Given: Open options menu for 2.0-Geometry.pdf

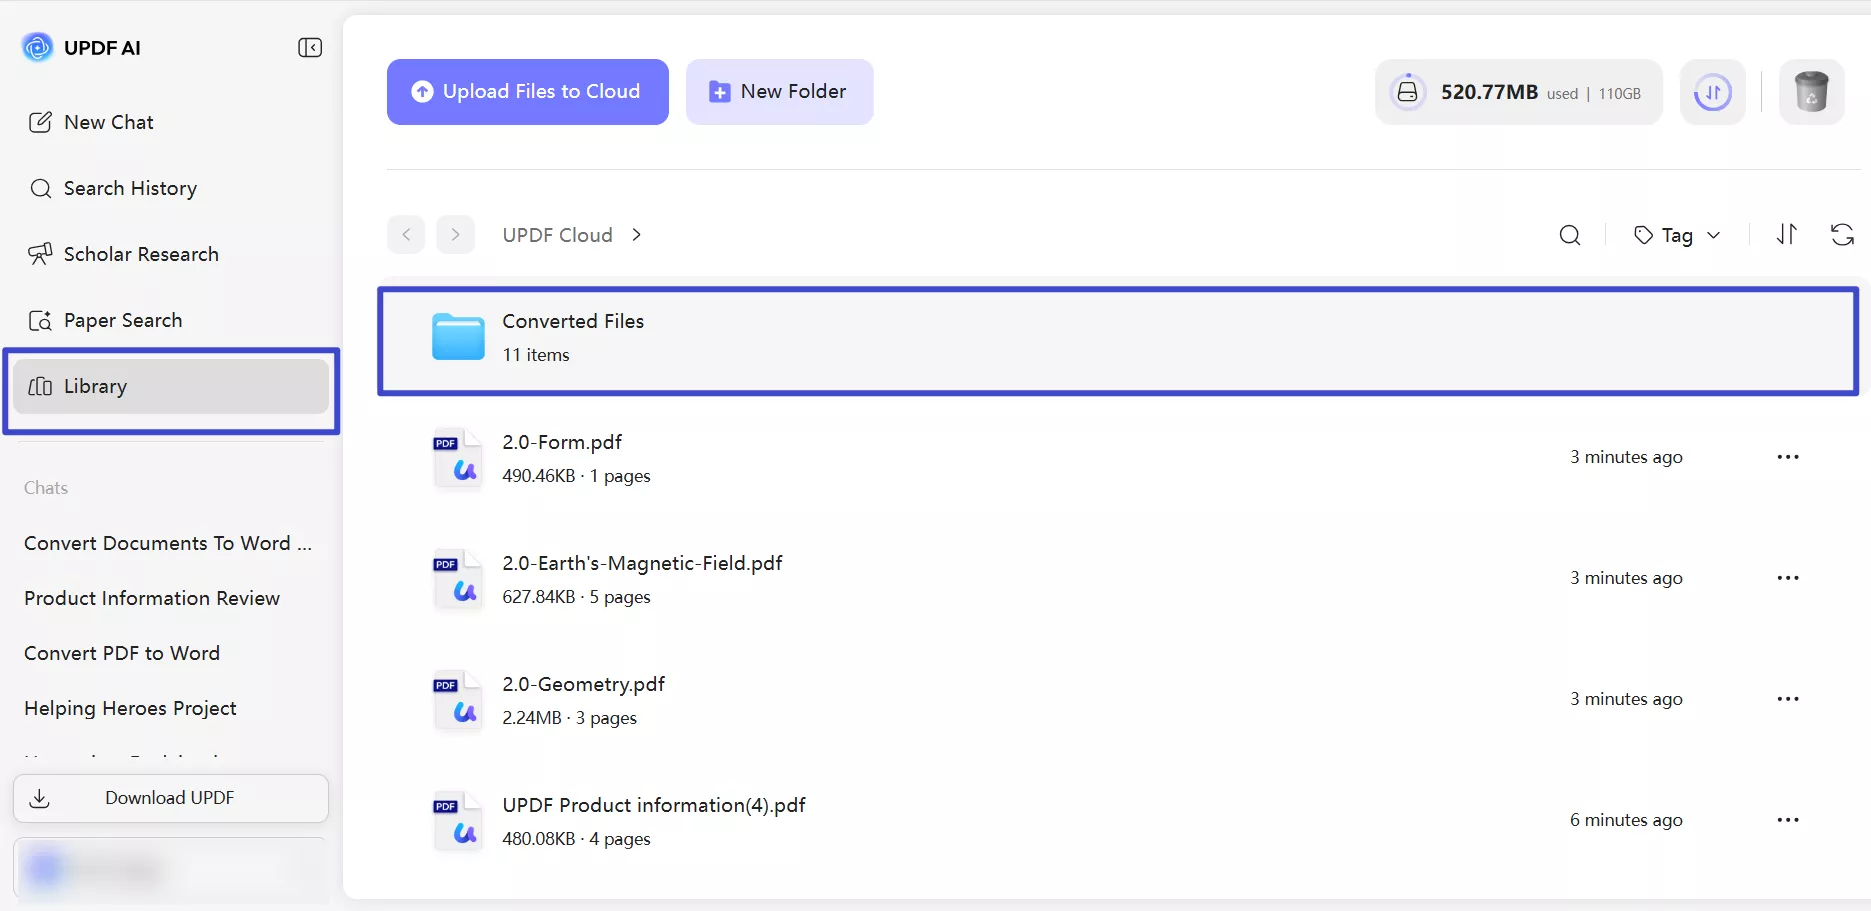Looking at the screenshot, I should pyautogui.click(x=1788, y=699).
